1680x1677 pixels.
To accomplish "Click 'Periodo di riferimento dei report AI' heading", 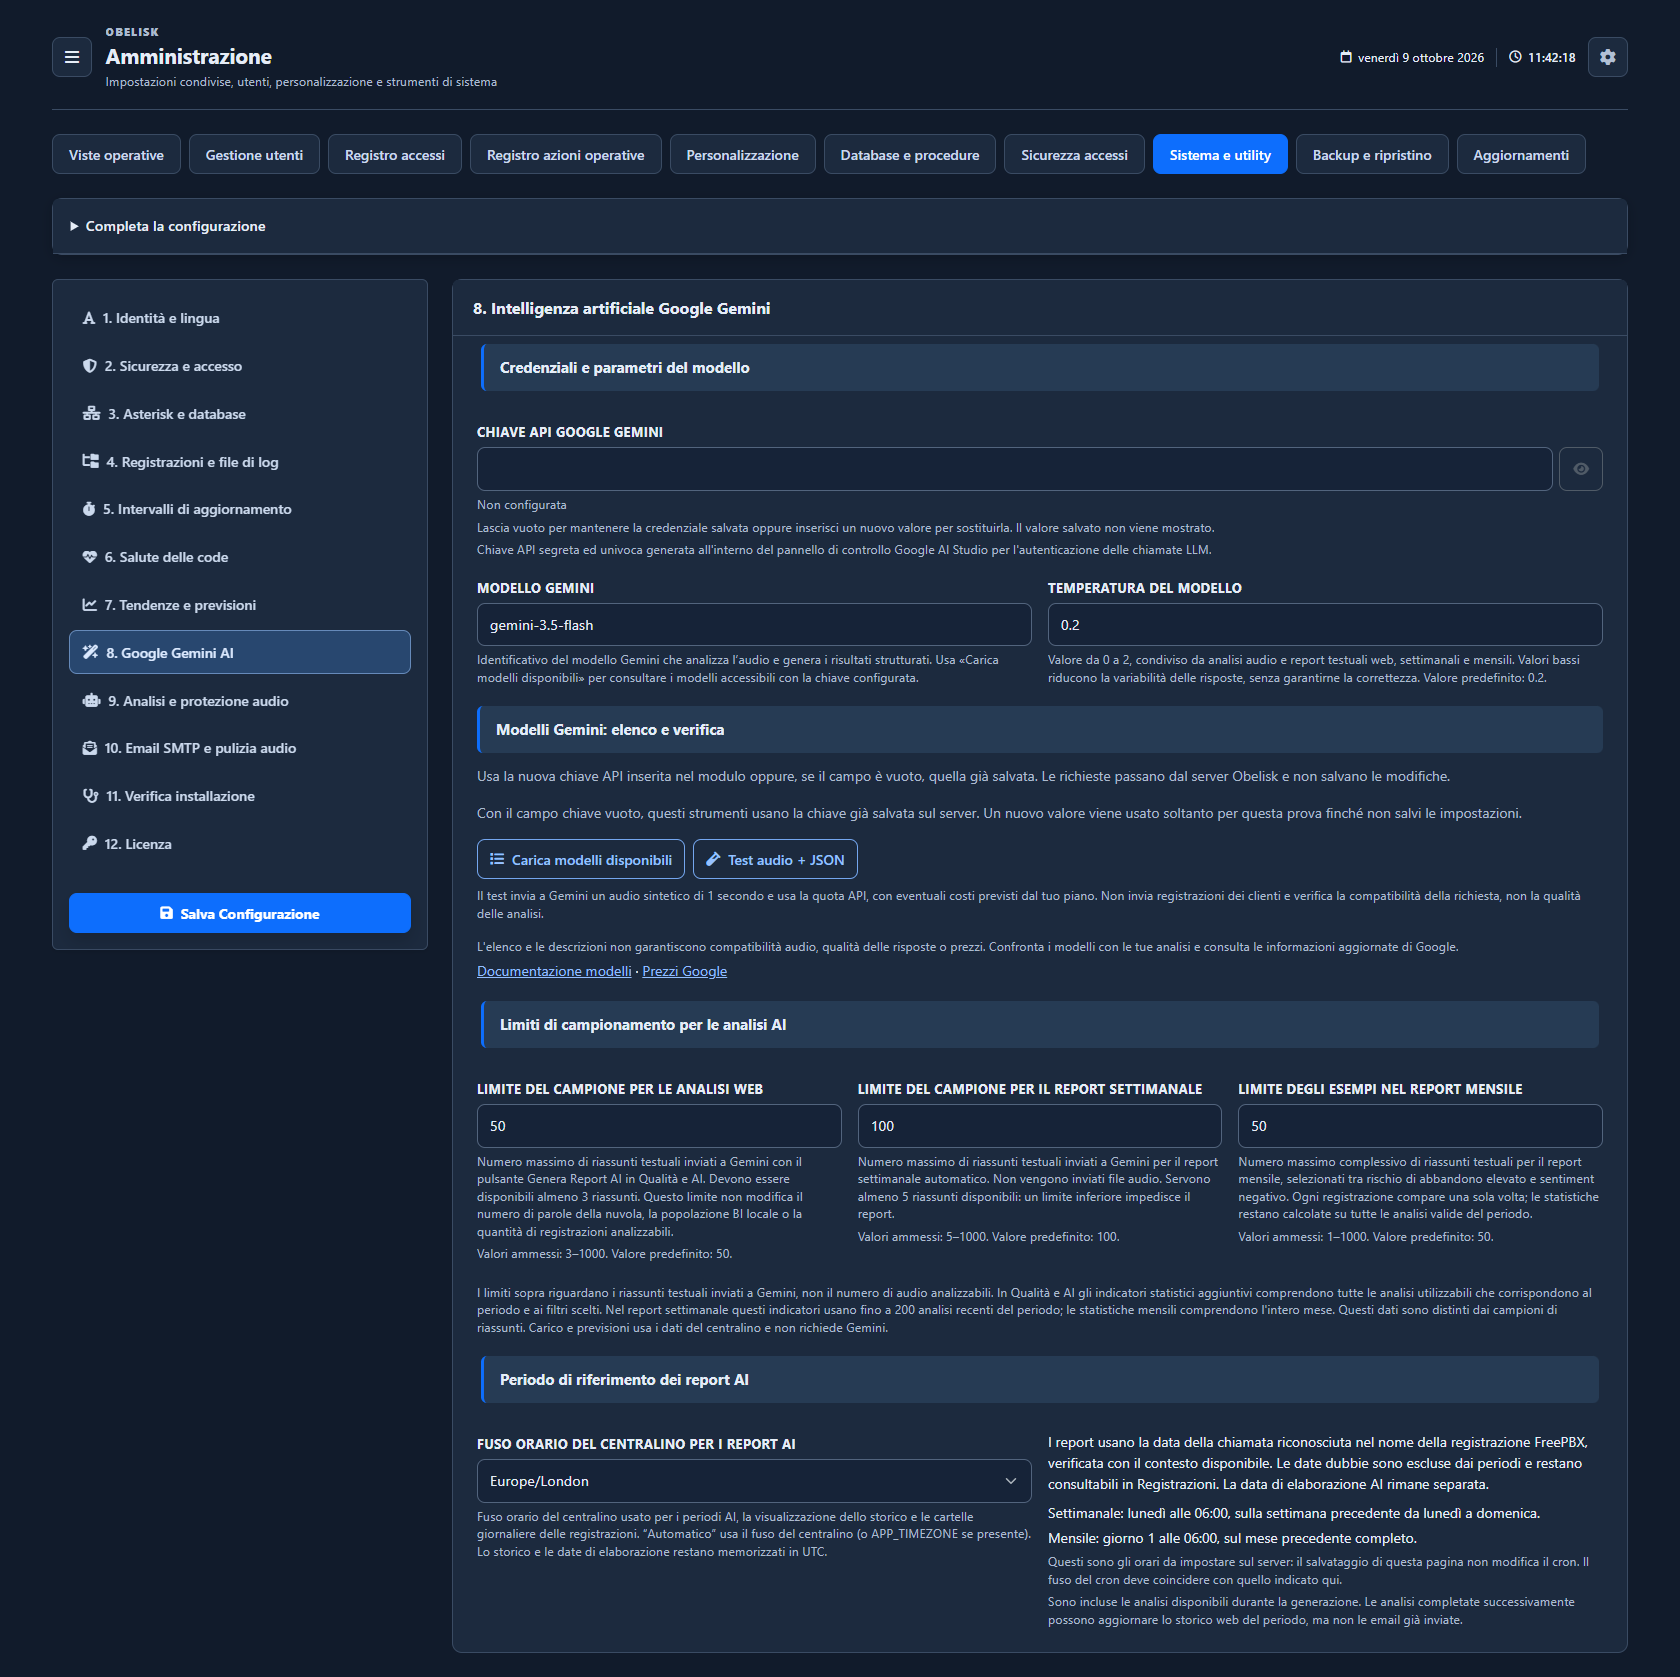I will coord(624,1380).
